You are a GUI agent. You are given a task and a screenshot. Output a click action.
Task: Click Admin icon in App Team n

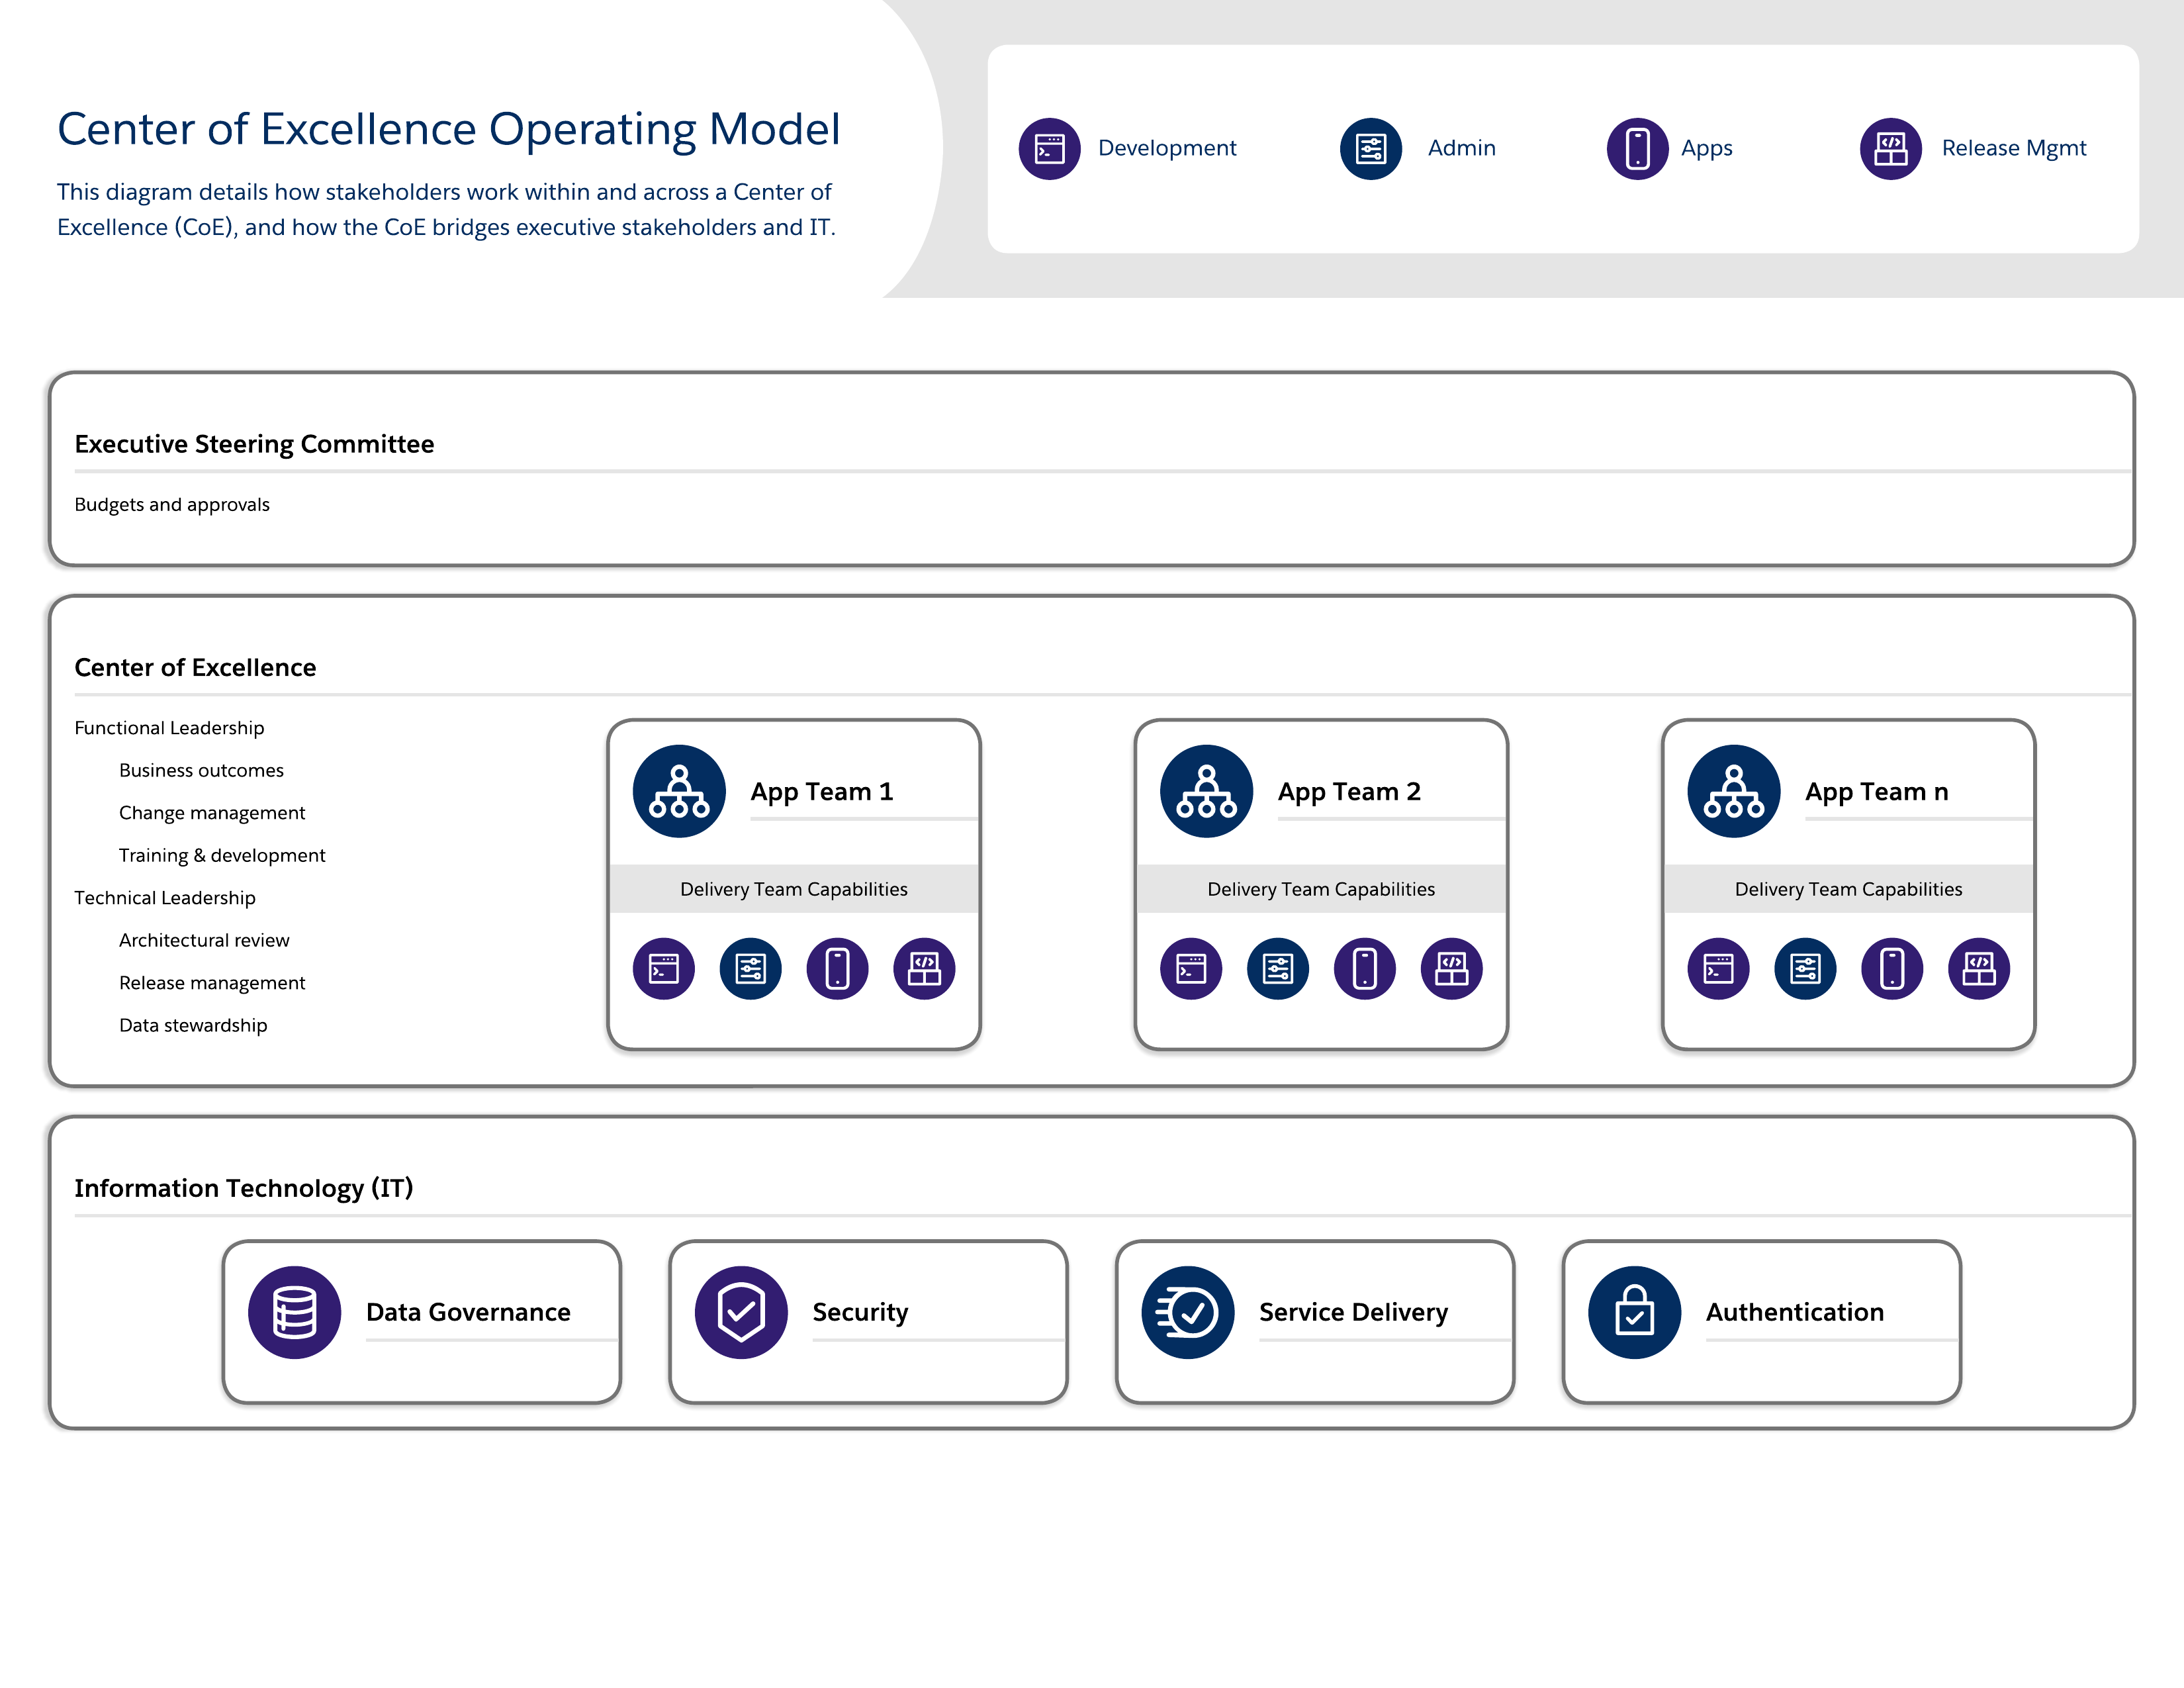[1805, 968]
